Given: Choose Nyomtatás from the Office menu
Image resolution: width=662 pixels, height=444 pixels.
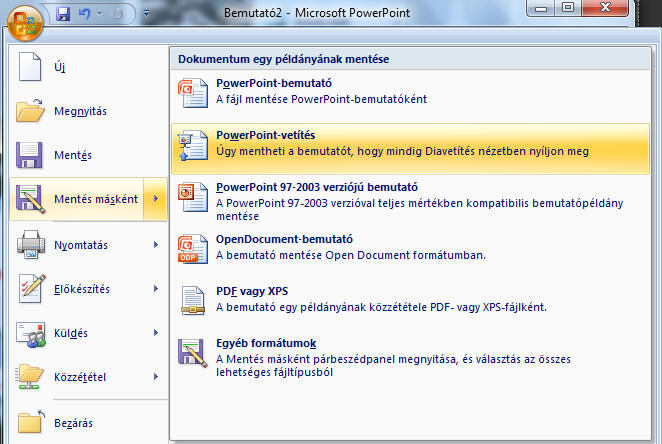Looking at the screenshot, I should pos(81,245).
